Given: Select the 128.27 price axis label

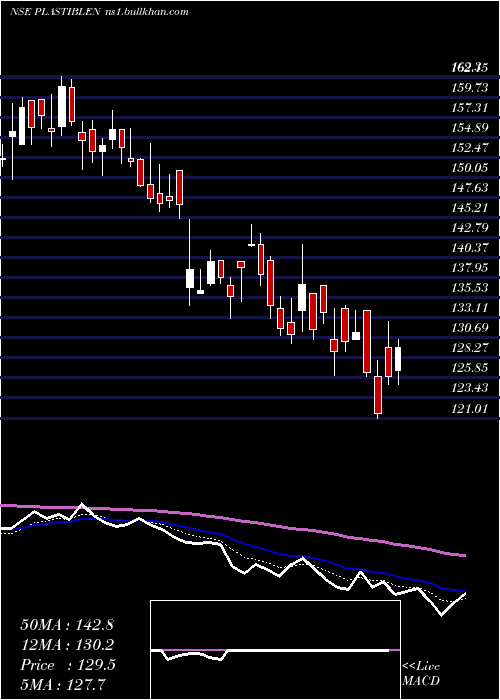Looking at the screenshot, I should click(470, 347).
